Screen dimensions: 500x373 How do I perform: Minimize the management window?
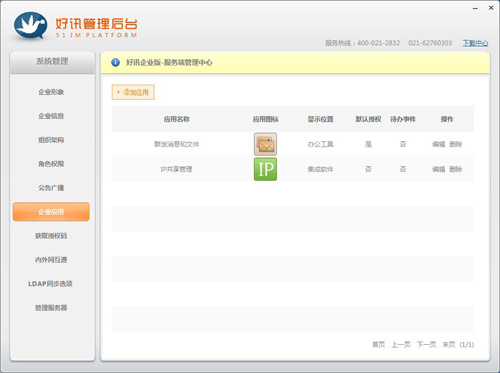pos(475,8)
